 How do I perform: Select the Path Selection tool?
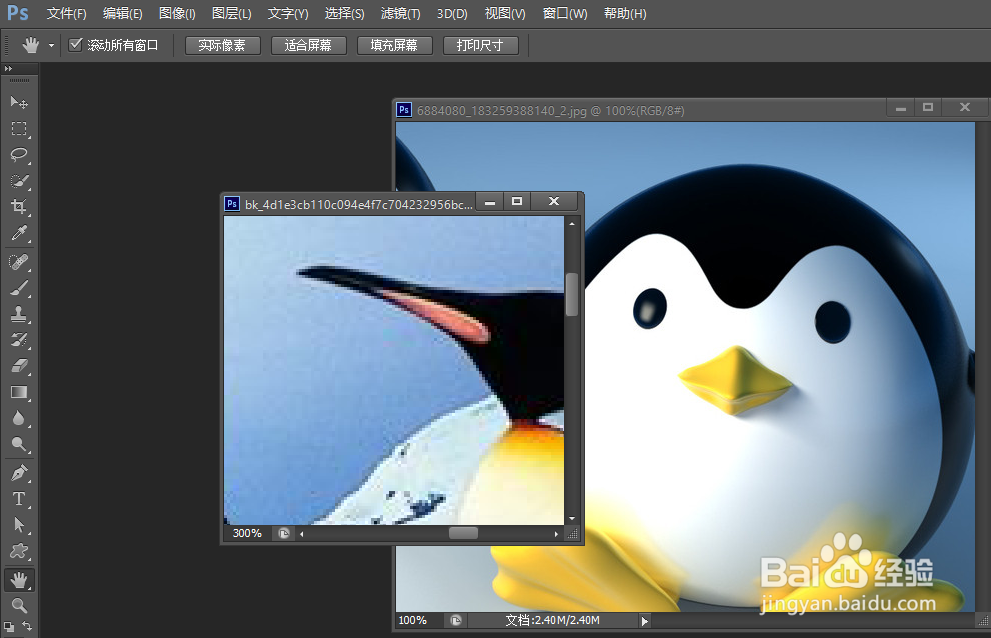pos(19,524)
